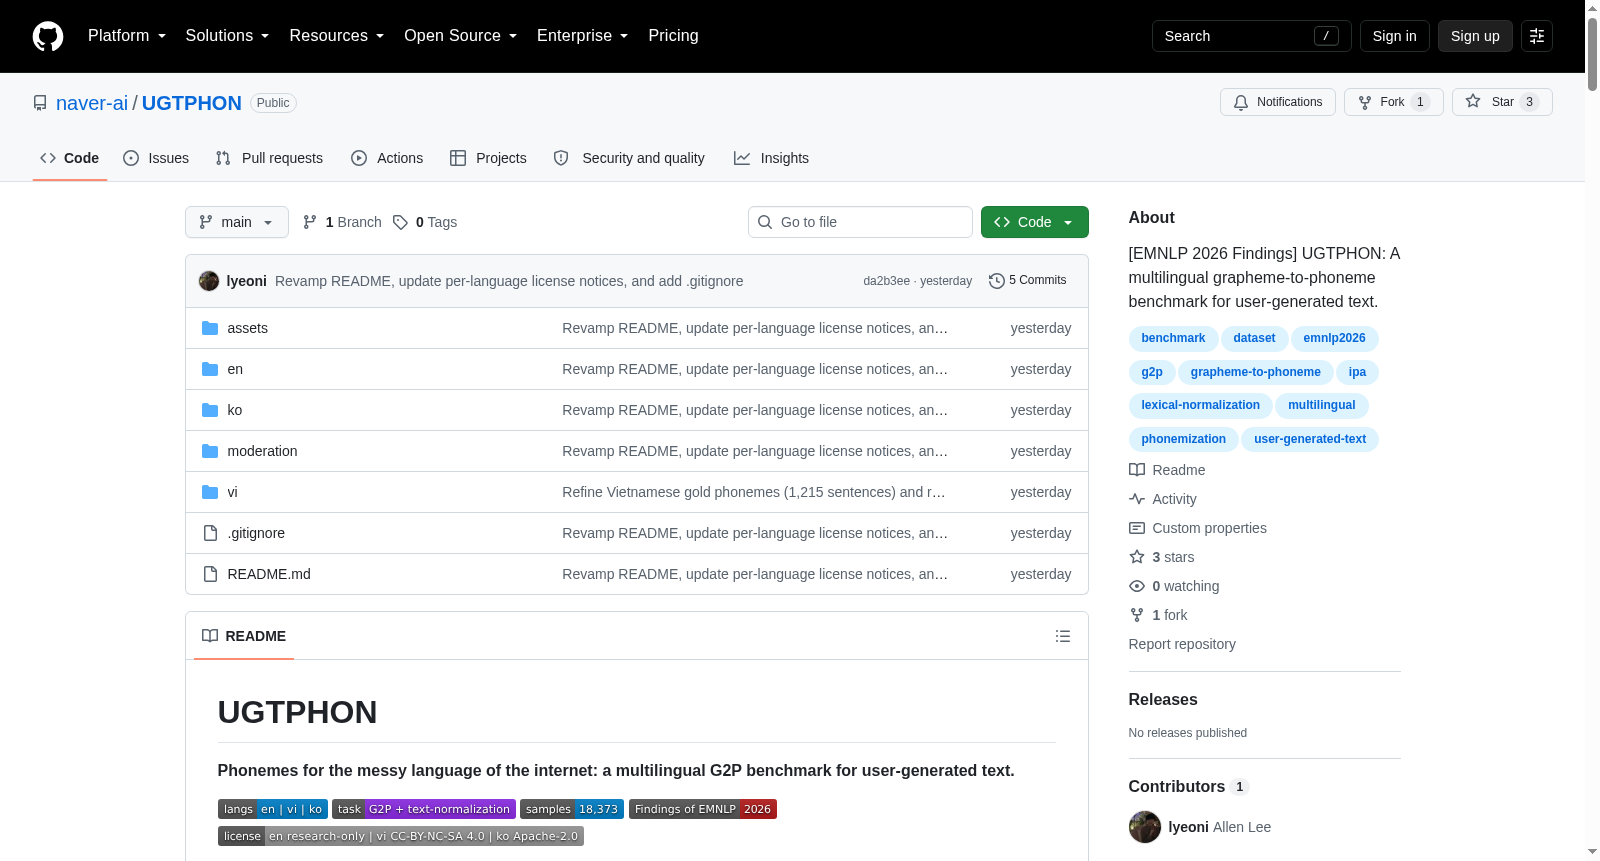Open commit da2b3ee
The image size is (1600, 861).
click(886, 281)
